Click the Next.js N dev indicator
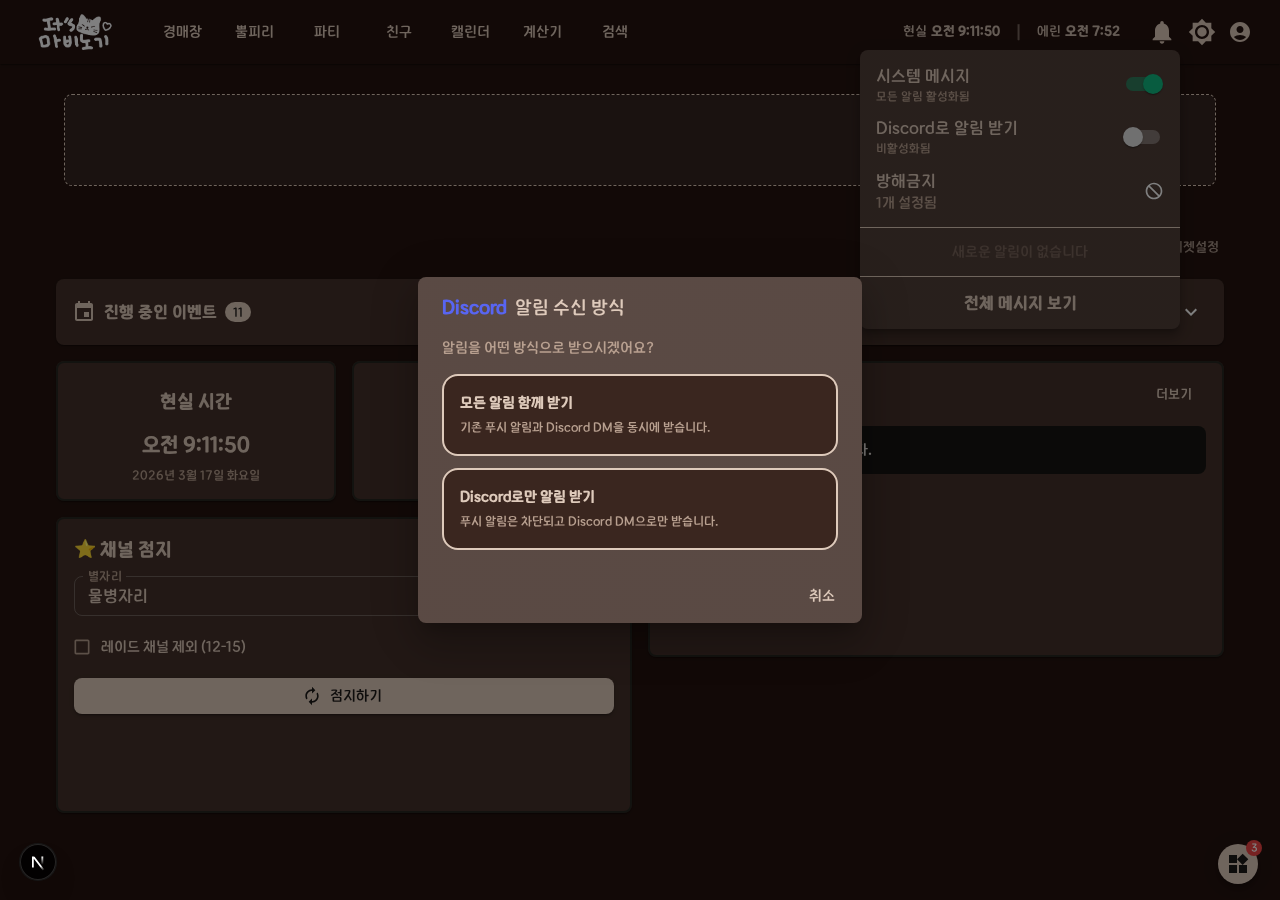Image resolution: width=1280 pixels, height=900 pixels. click(x=38, y=862)
